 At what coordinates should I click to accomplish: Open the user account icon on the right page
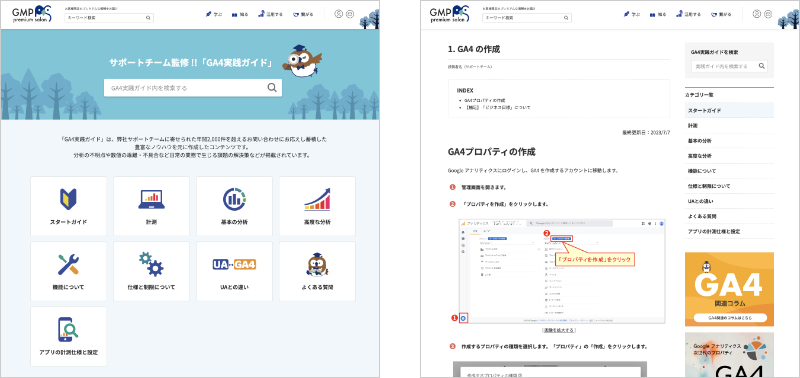(x=757, y=14)
